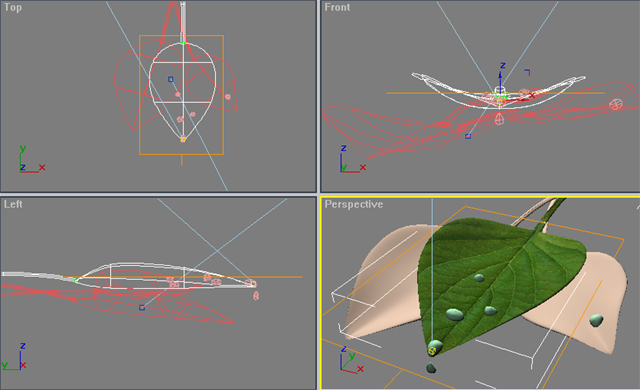Click the blue target square in Left viewport
The height and width of the screenshot is (390, 640).
(x=142, y=308)
